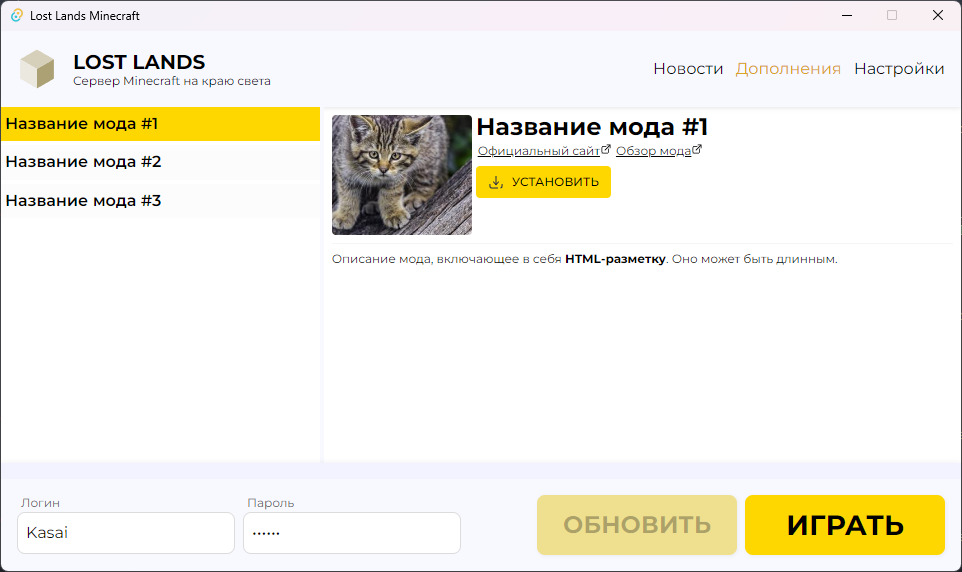Screen dimensions: 962x572
Task: Start the game with ИГРАТЬ
Action: pos(845,525)
